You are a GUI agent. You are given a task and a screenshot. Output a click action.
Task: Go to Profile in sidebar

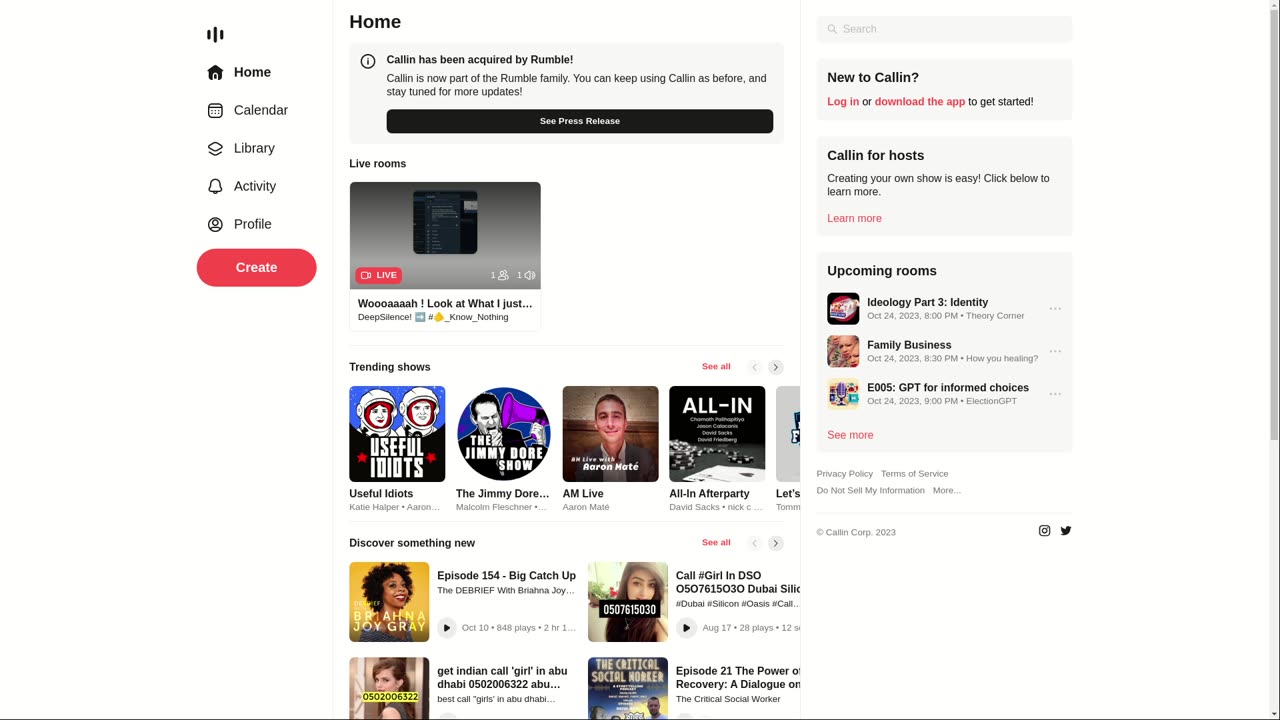tap(253, 224)
